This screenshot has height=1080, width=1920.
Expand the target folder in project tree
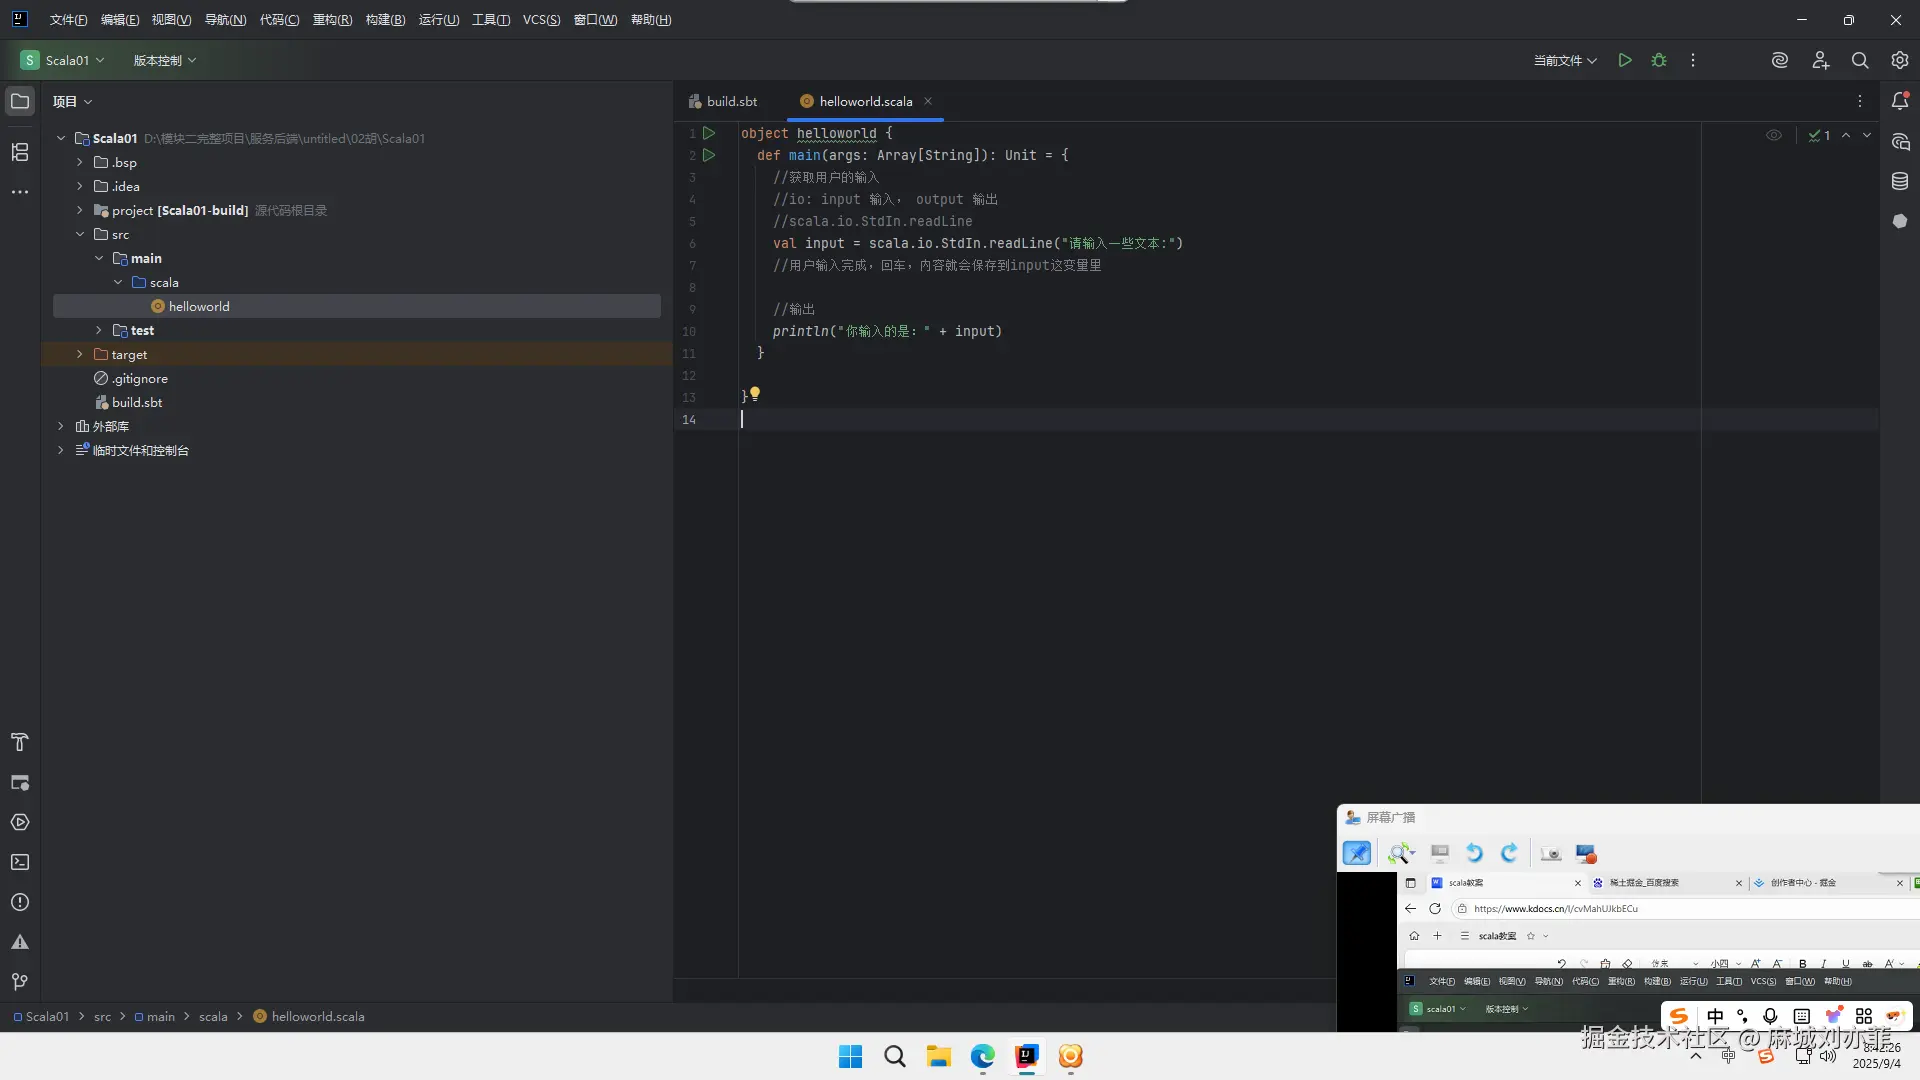[80, 354]
